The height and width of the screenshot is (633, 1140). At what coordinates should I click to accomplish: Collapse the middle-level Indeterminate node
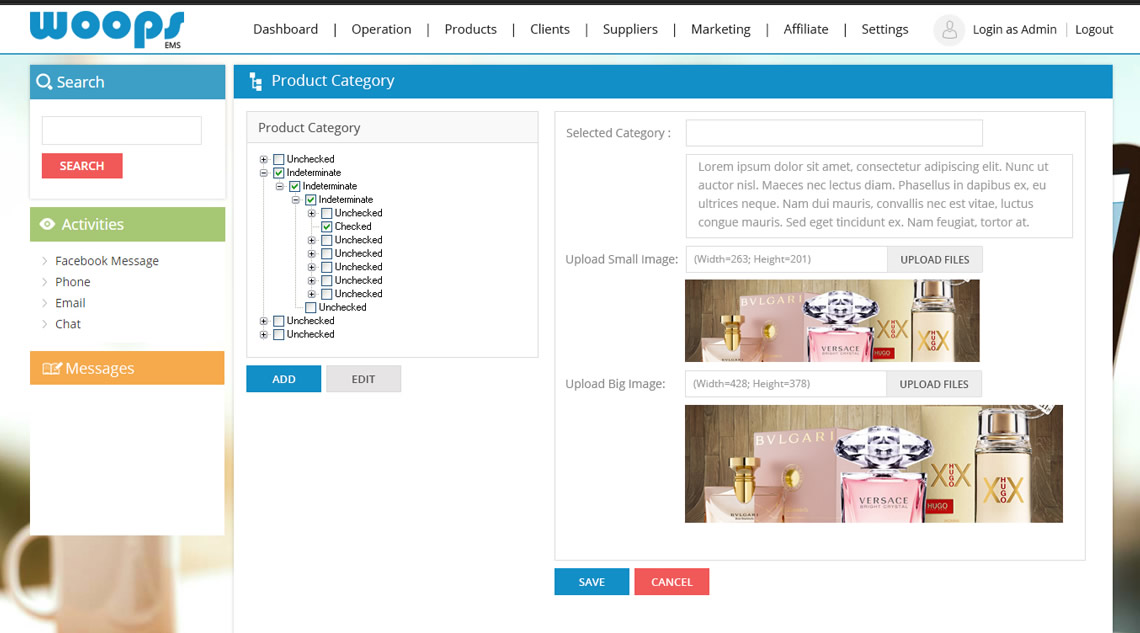pyautogui.click(x=280, y=186)
